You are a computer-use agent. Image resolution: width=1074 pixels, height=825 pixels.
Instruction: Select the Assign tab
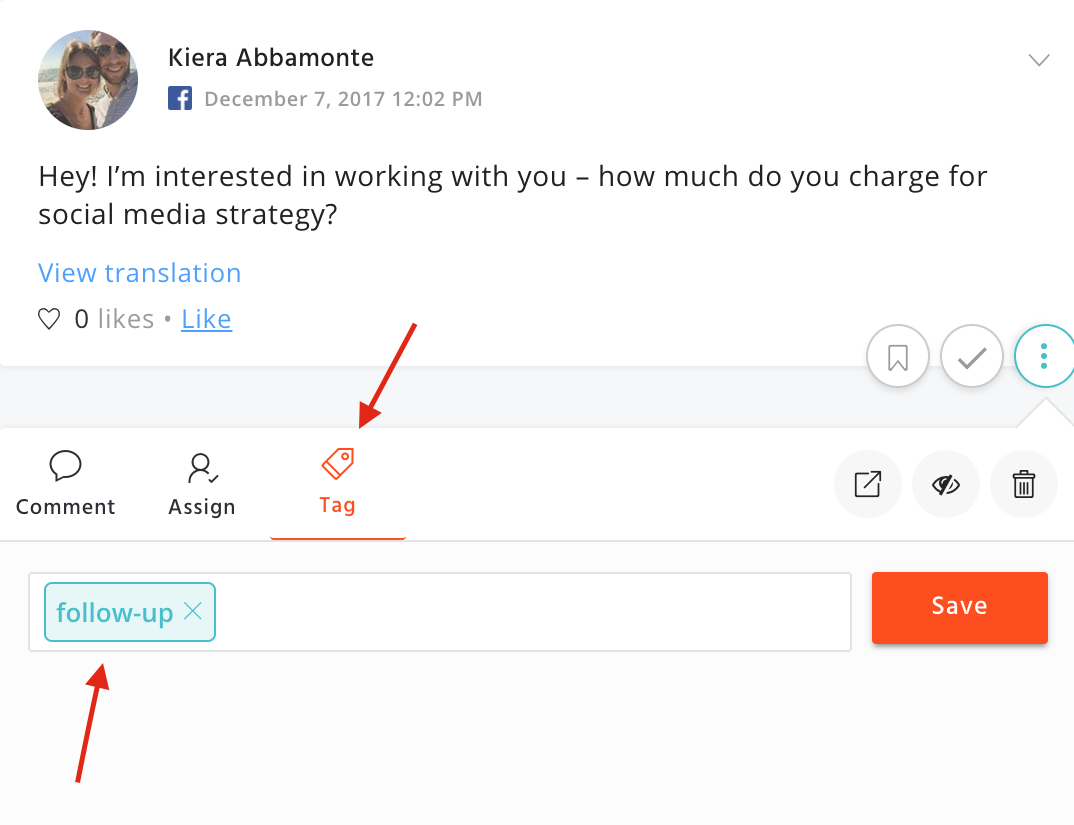click(202, 484)
